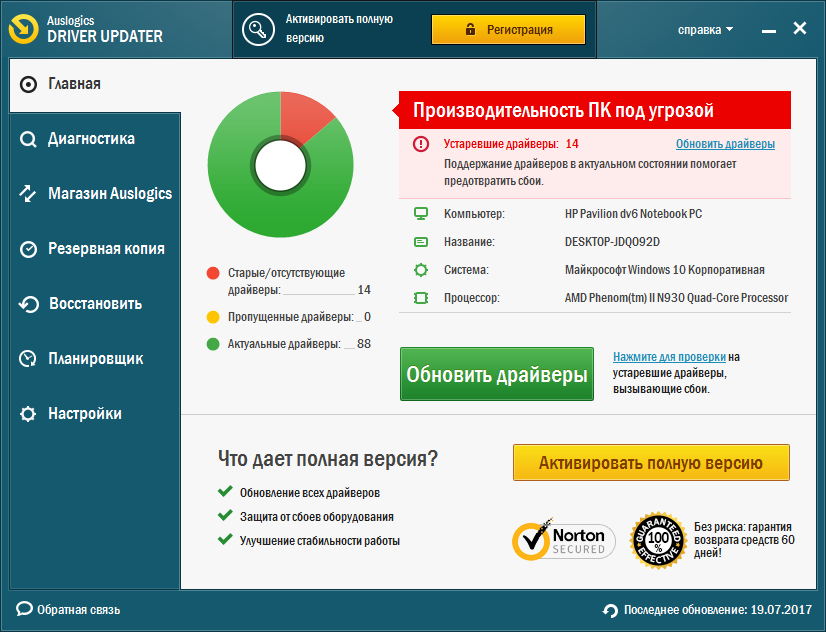Click the Нажмите для проверки link
The width and height of the screenshot is (826, 632).
pos(669,357)
